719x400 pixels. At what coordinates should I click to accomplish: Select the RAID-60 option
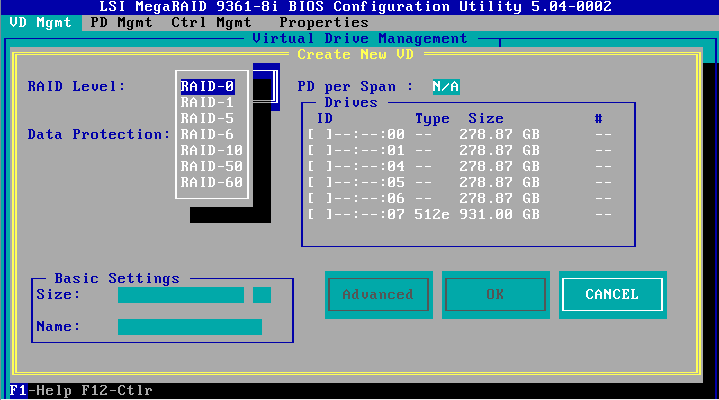[x=211, y=183]
